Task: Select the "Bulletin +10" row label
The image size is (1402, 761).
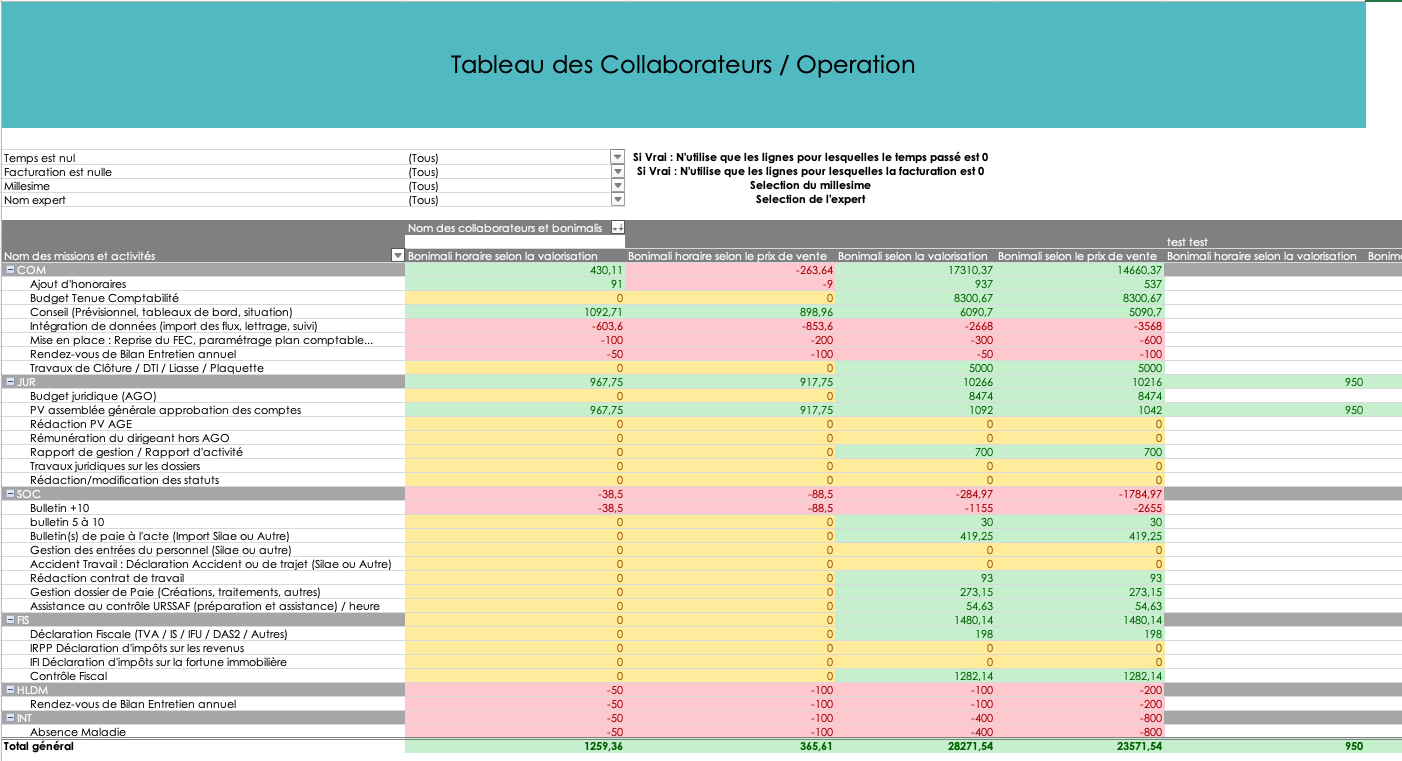Action: click(x=60, y=507)
